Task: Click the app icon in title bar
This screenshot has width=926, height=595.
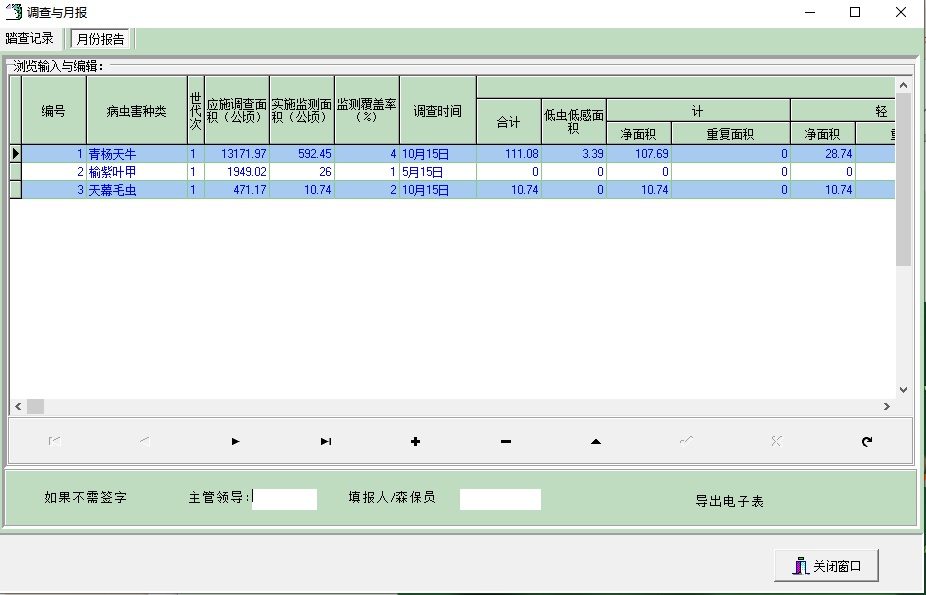Action: [13, 12]
